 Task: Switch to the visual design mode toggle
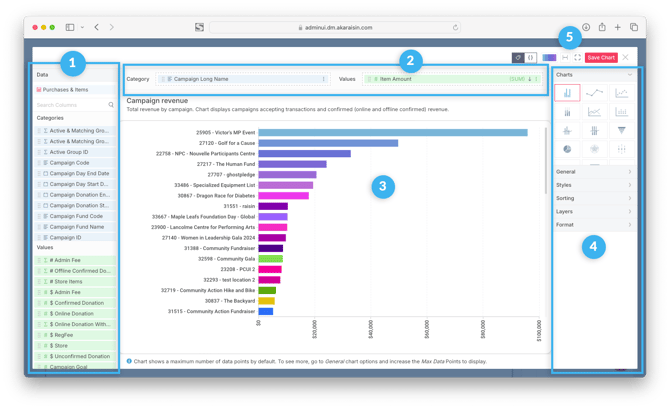pos(518,57)
